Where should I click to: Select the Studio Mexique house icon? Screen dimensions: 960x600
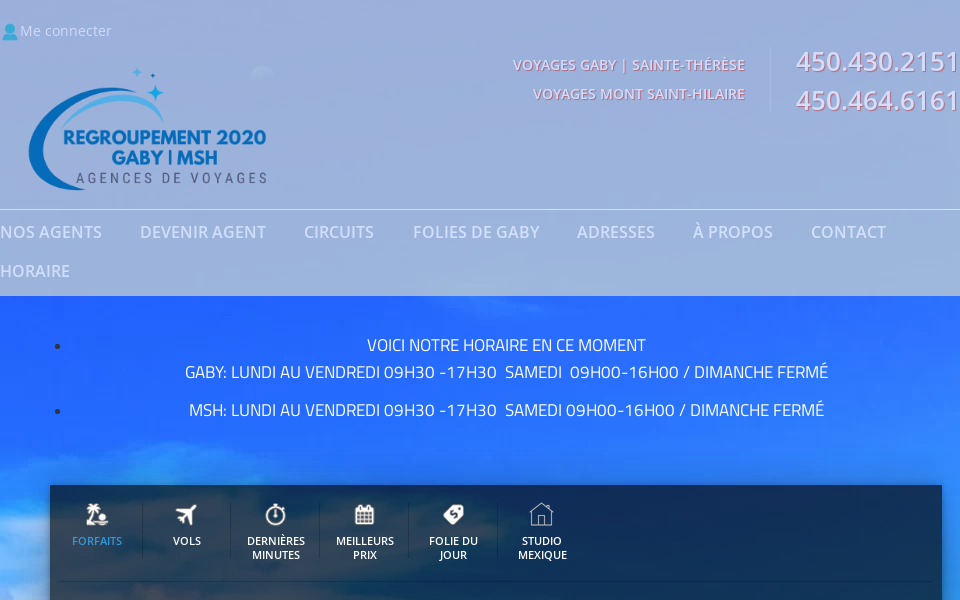541,515
